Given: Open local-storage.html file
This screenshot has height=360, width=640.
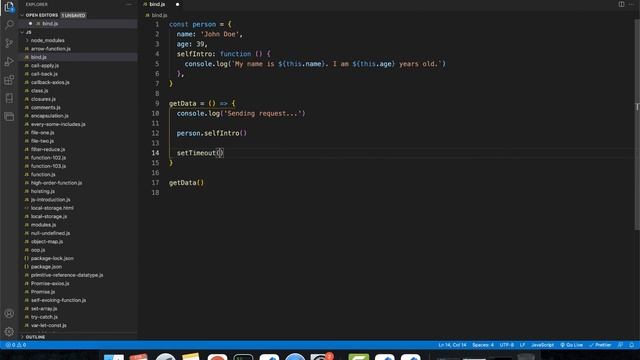Looking at the screenshot, I should click(x=52, y=208).
